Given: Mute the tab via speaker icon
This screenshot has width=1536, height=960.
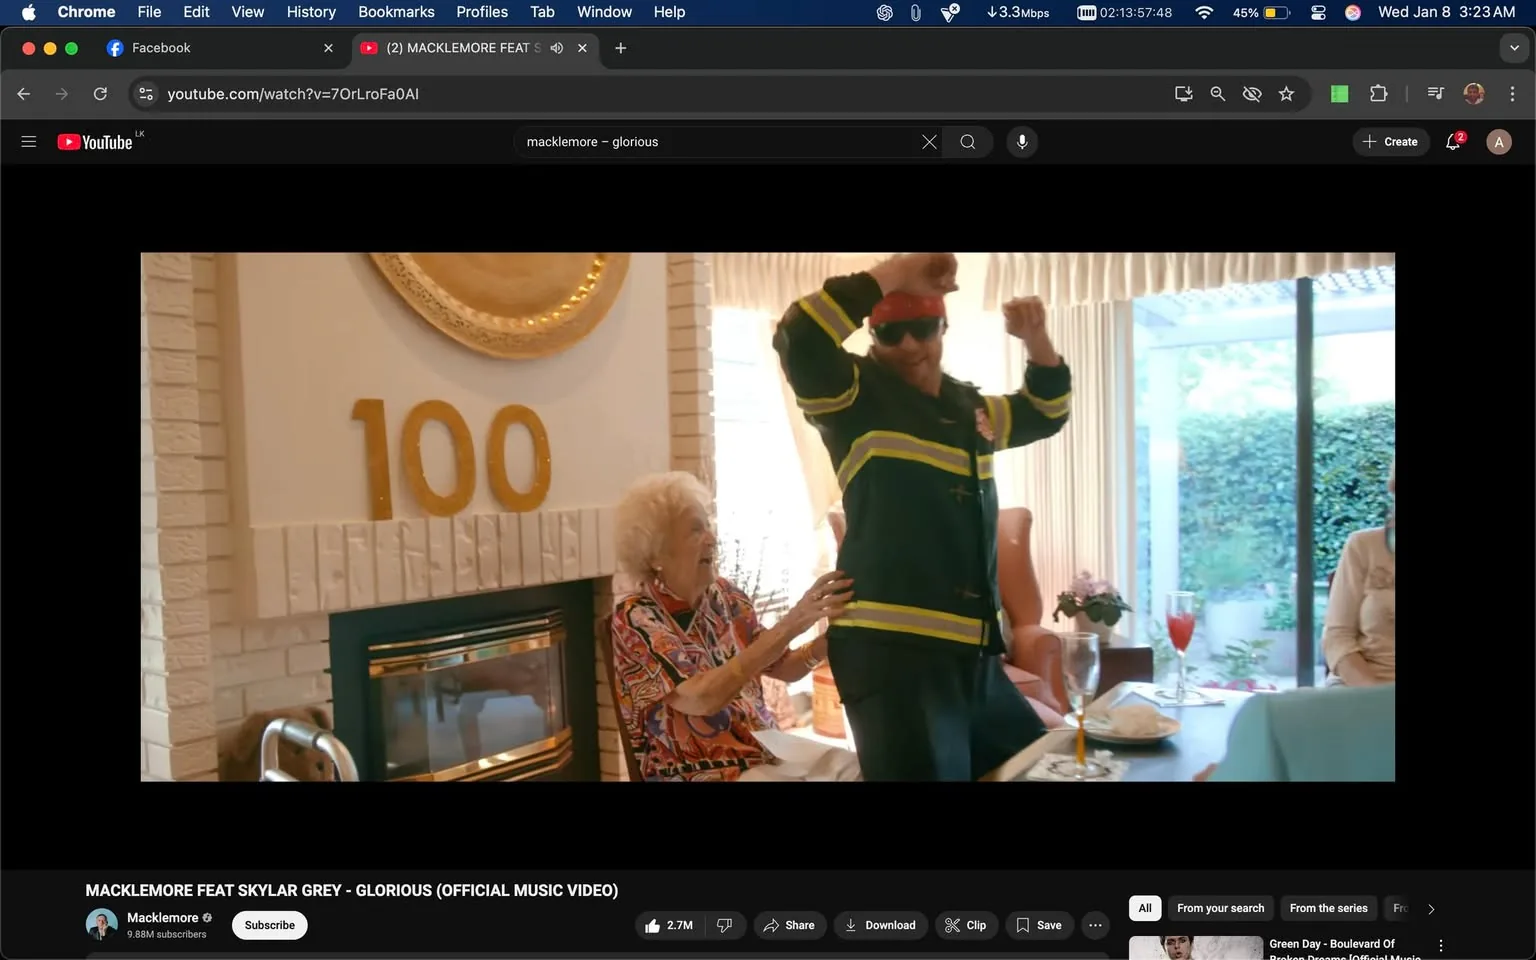Looking at the screenshot, I should [x=557, y=48].
